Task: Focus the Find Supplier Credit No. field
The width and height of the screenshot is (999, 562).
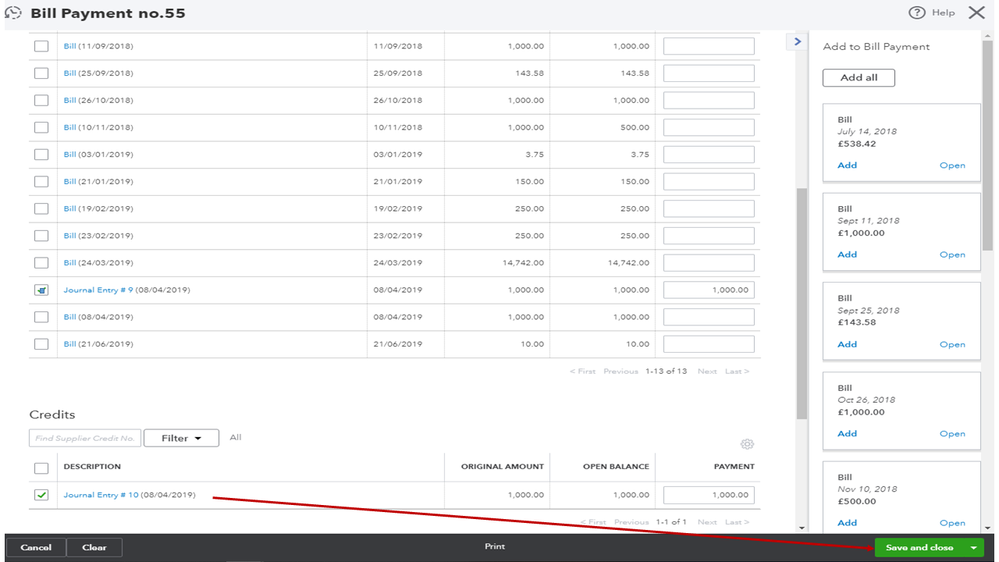Action: 85,438
